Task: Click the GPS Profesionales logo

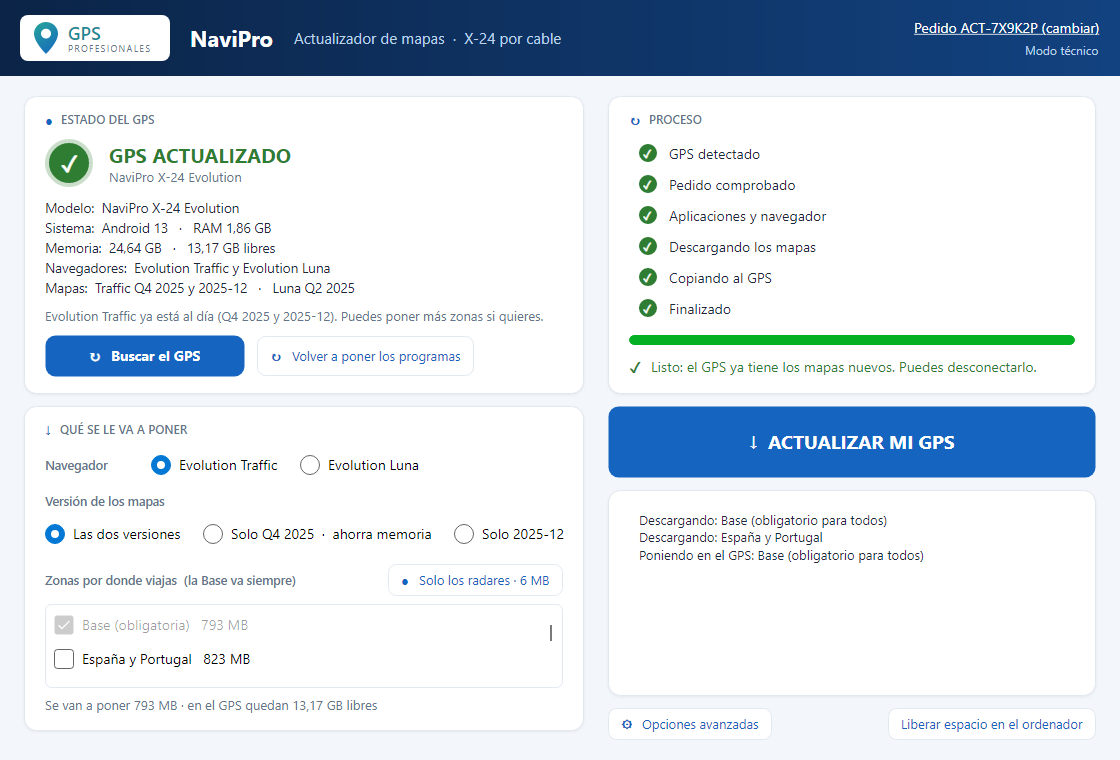Action: [95, 38]
